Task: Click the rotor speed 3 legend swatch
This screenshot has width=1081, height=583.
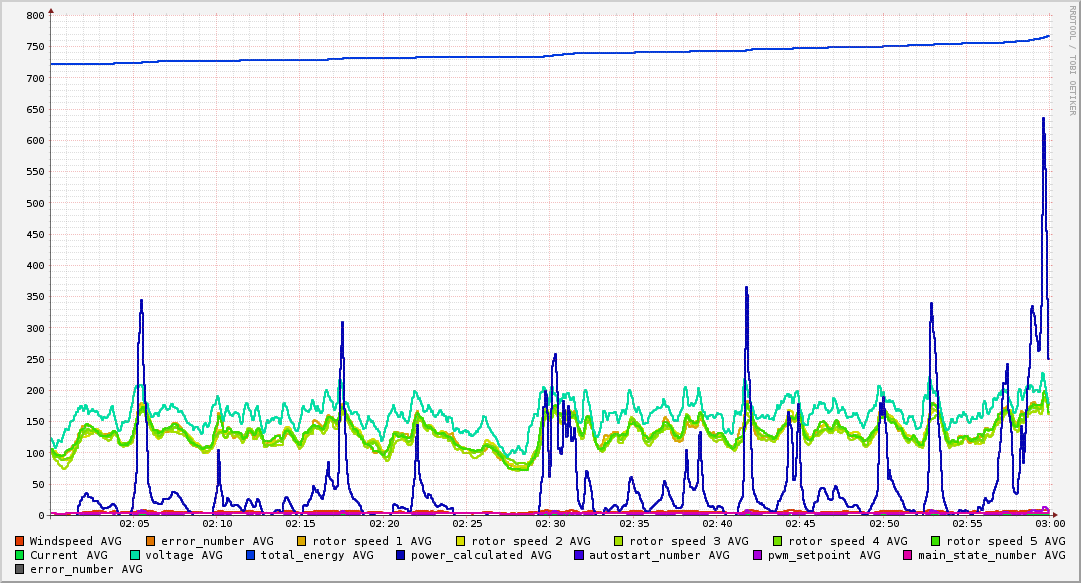Action: tap(618, 541)
